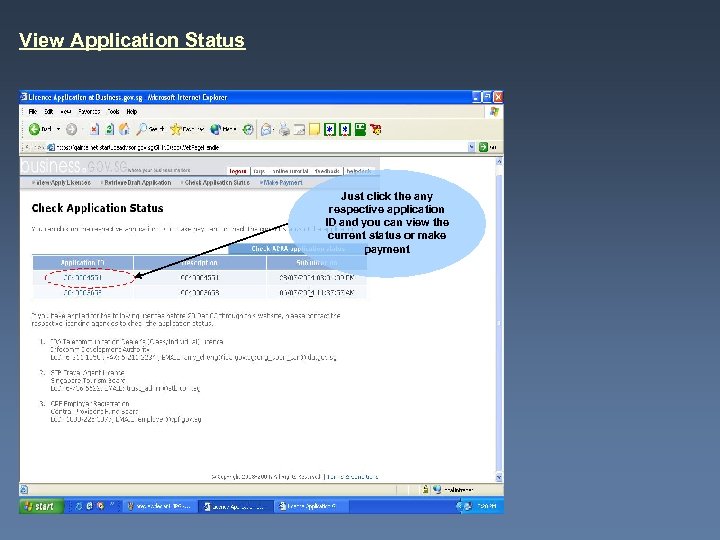Open the circled application ID link in first row

(83, 278)
